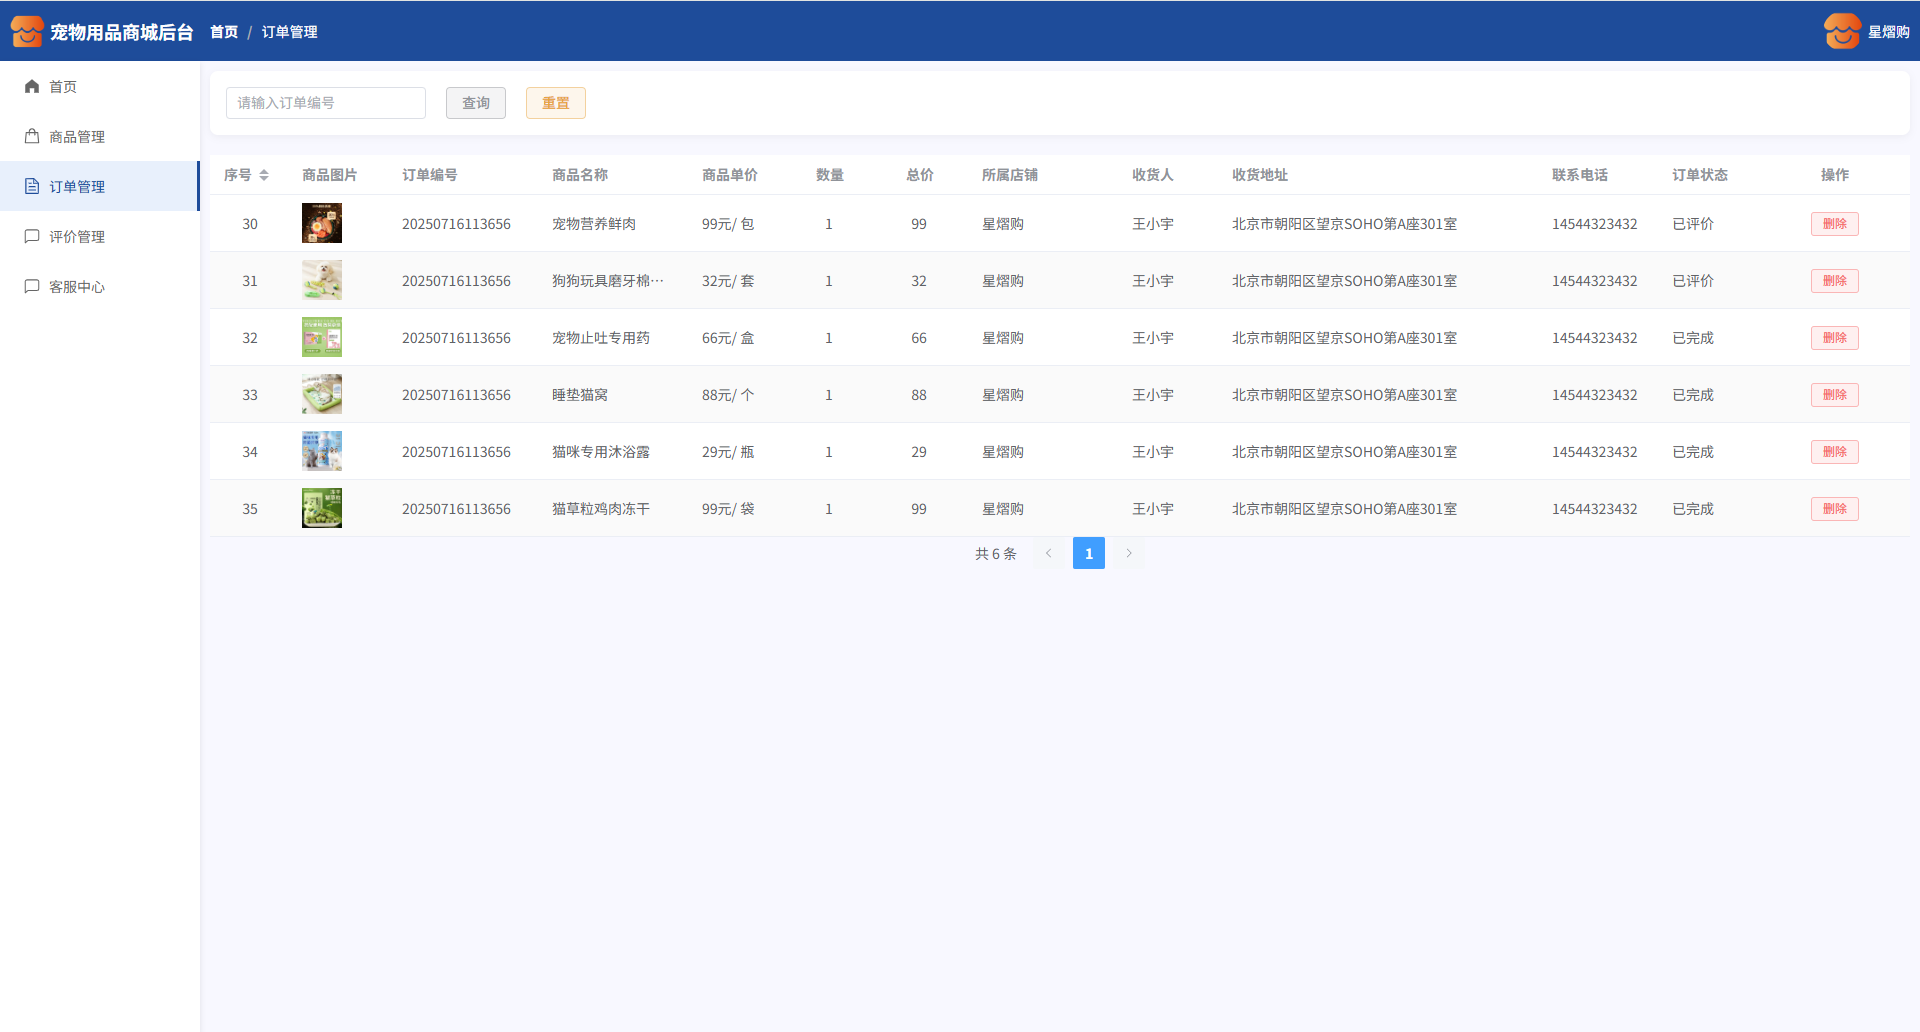Open 评价管理 menu item
This screenshot has width=1920, height=1032.
coord(77,237)
